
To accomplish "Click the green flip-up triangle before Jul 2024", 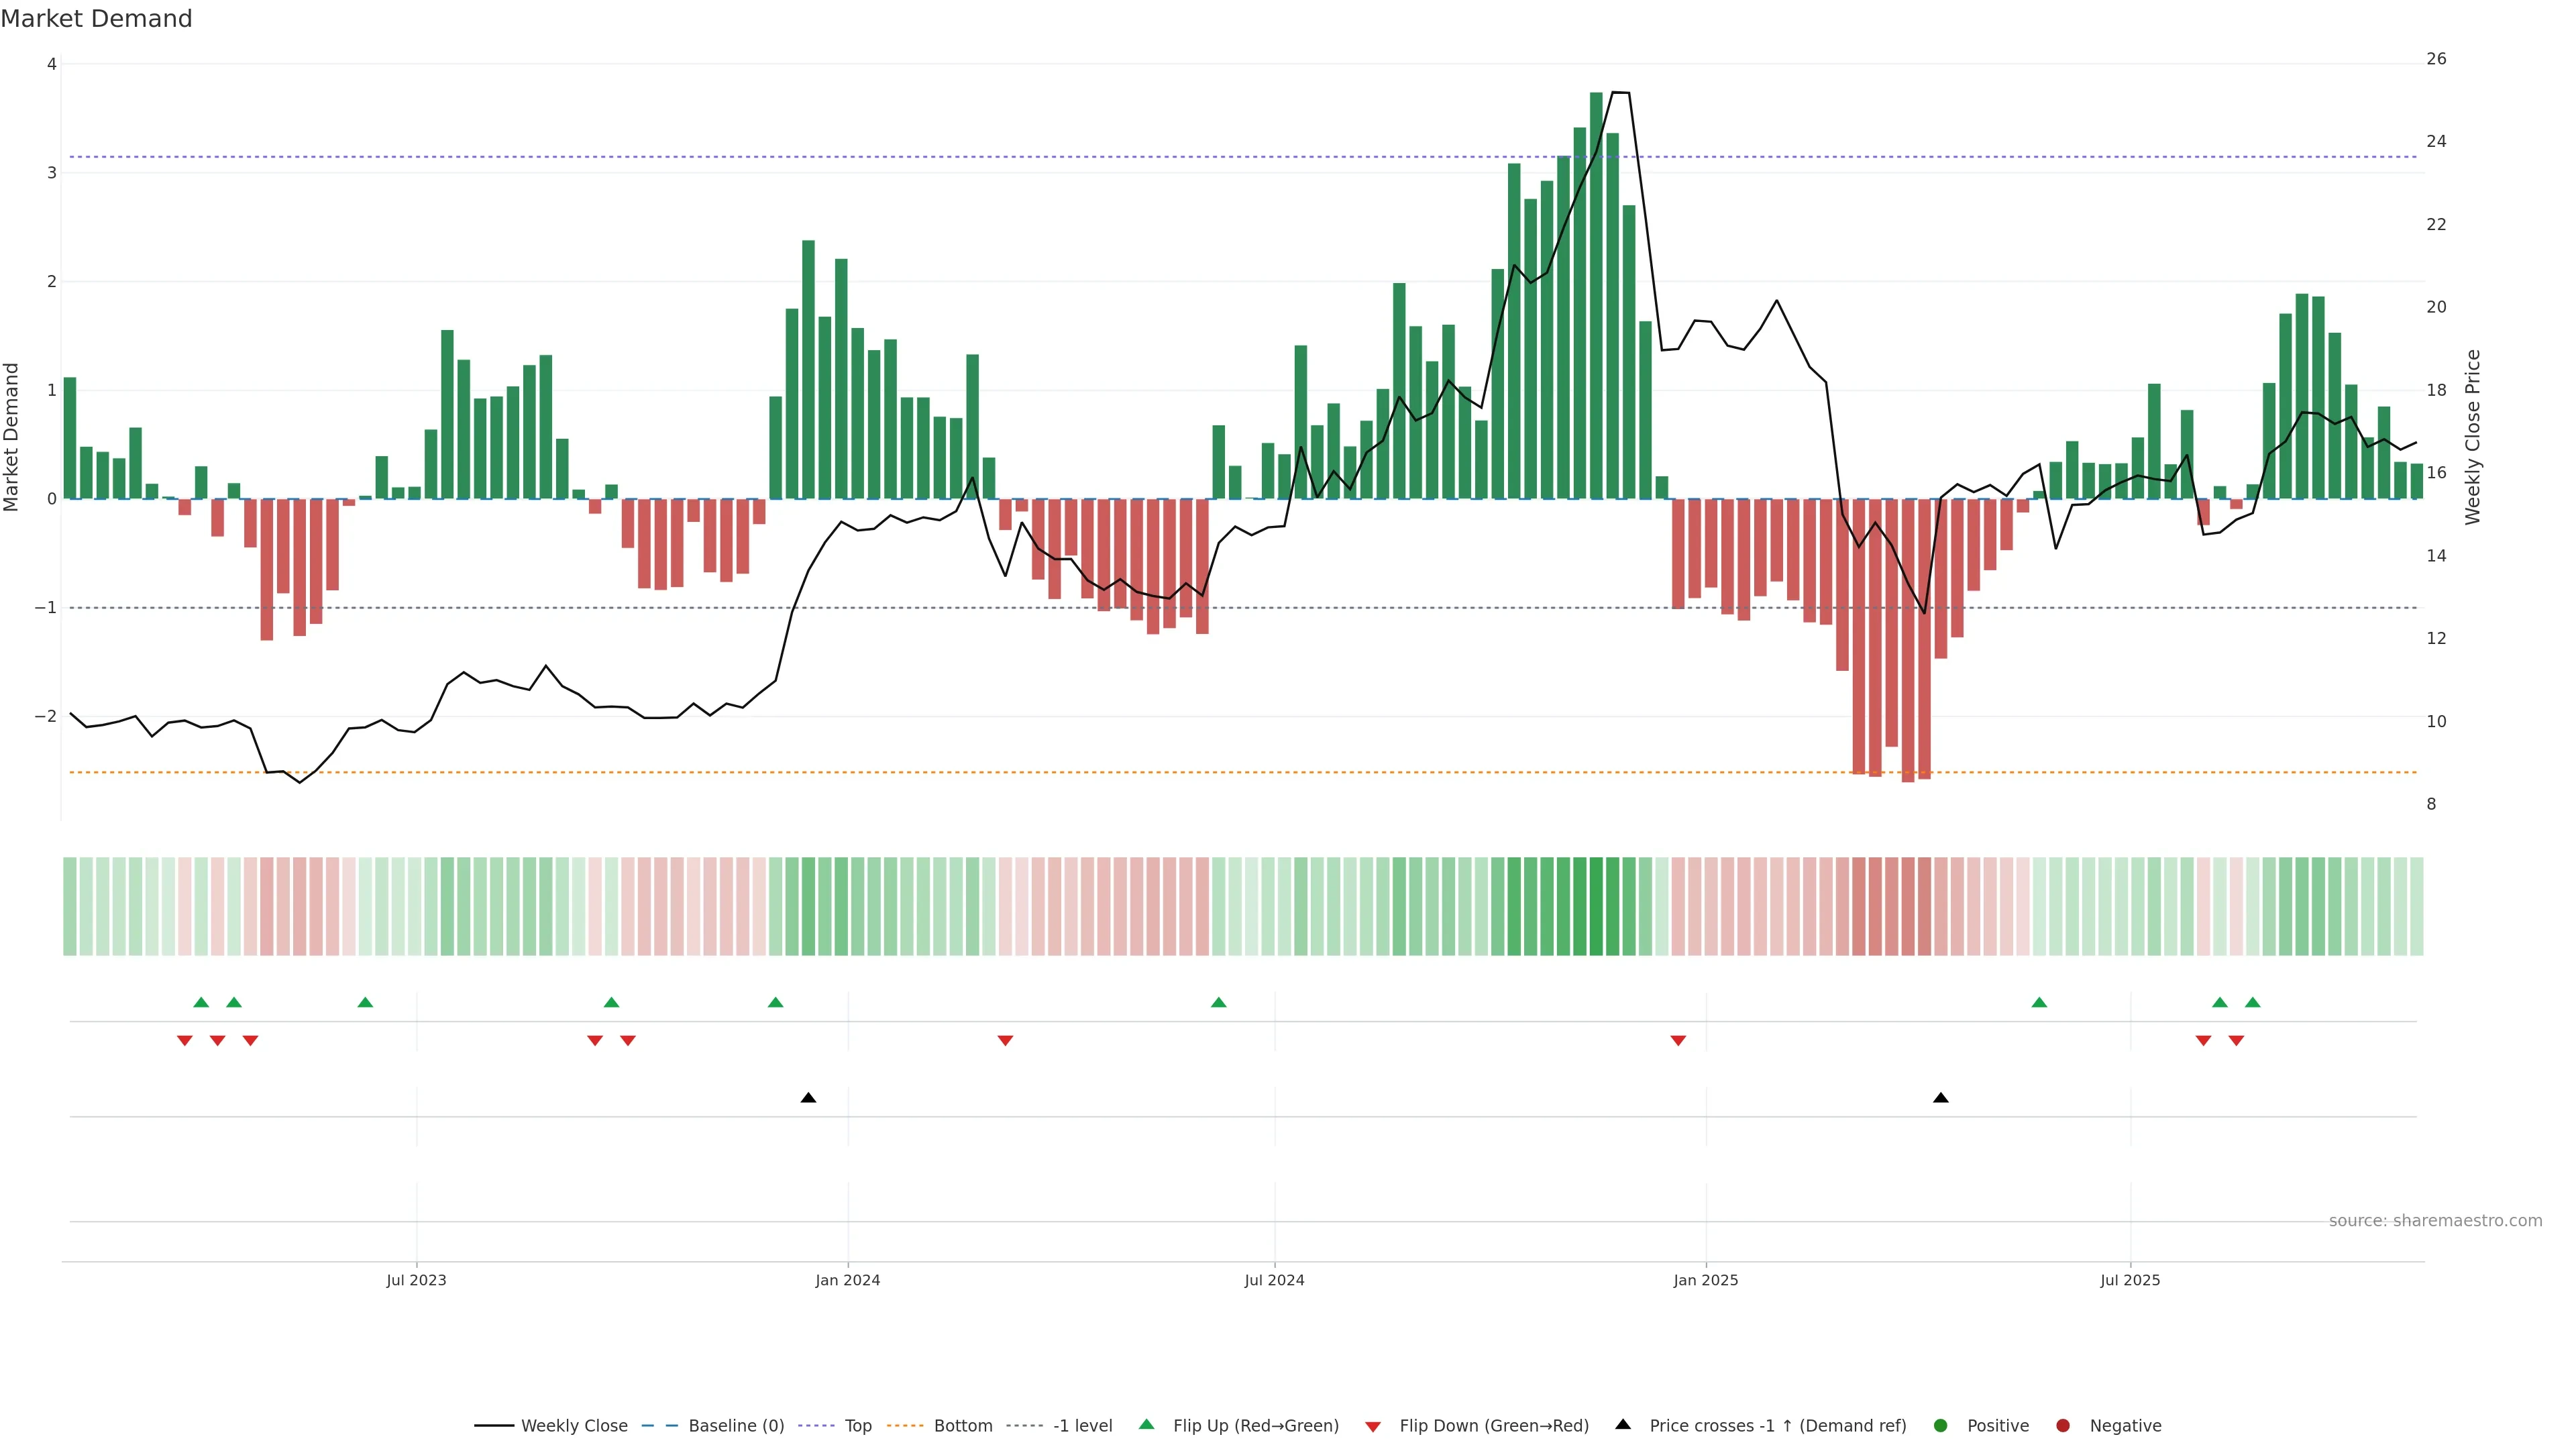I will pyautogui.click(x=1218, y=1002).
